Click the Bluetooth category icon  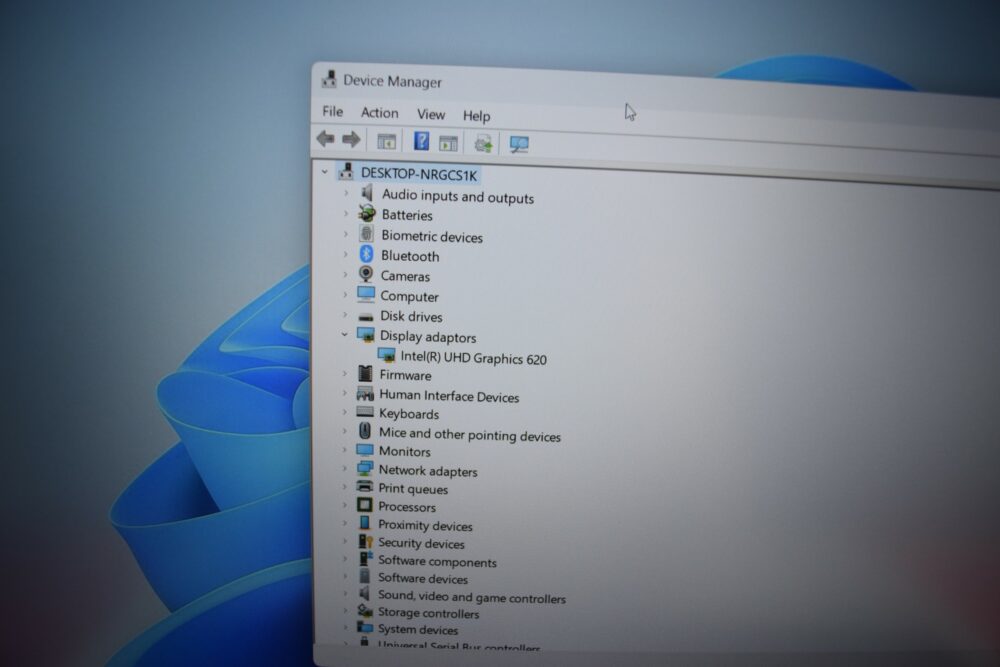click(366, 254)
